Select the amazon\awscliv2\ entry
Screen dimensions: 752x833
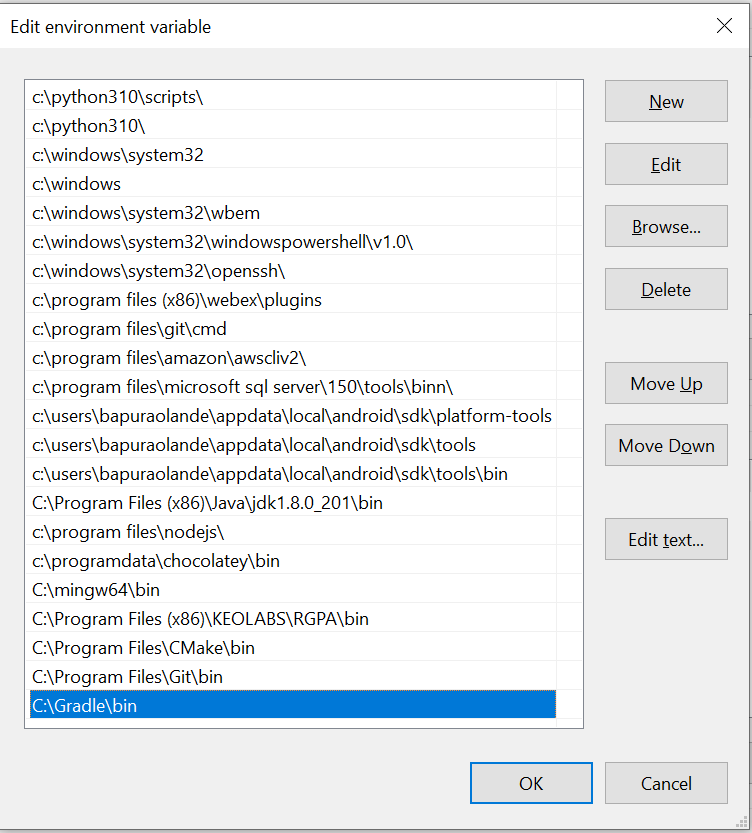(x=293, y=358)
